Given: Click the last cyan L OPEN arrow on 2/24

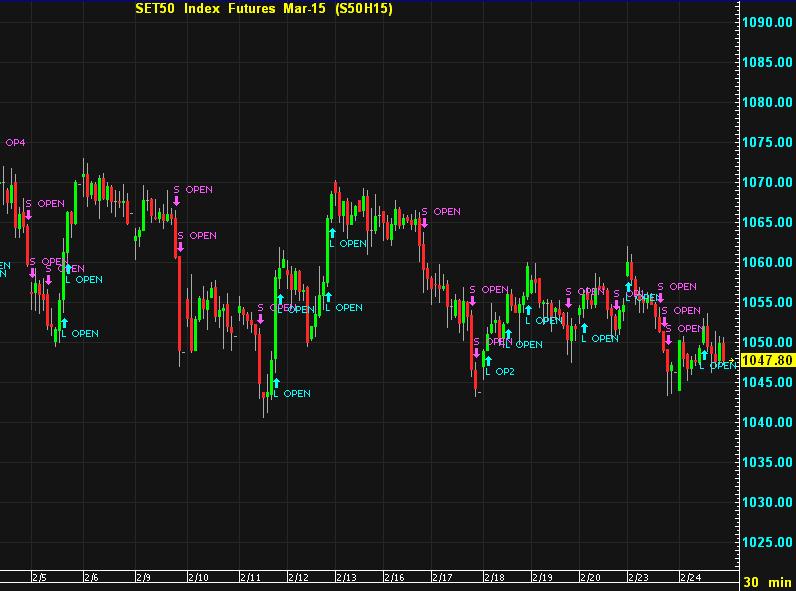Looking at the screenshot, I should pyautogui.click(x=703, y=354).
